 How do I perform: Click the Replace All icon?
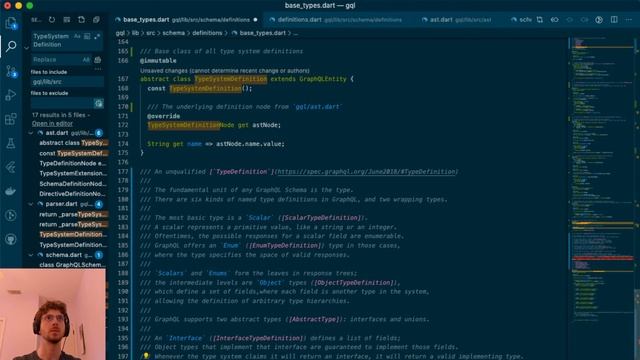98,60
